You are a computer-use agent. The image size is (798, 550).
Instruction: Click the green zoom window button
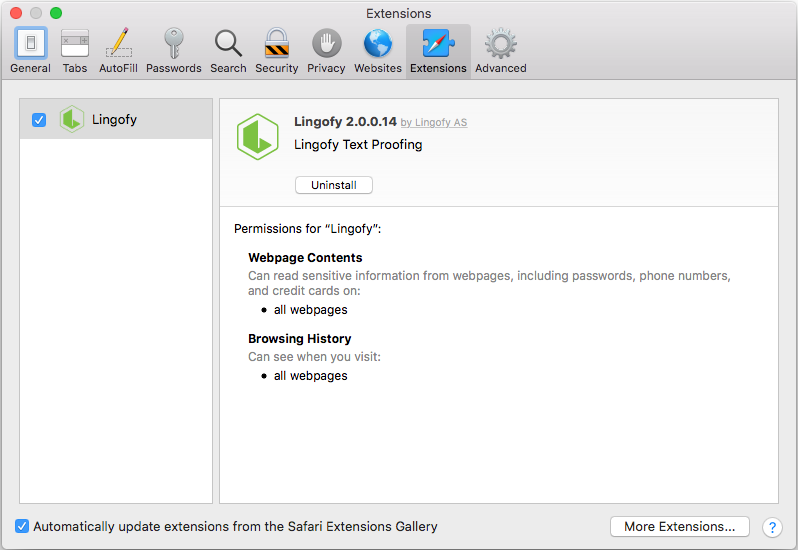pos(56,13)
